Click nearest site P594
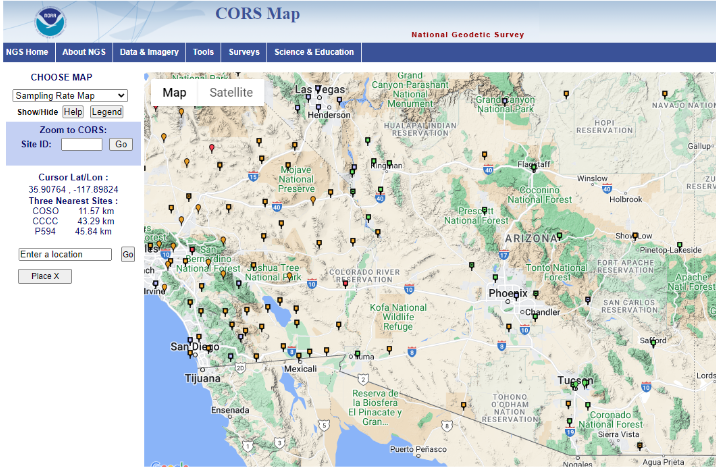 pyautogui.click(x=45, y=231)
